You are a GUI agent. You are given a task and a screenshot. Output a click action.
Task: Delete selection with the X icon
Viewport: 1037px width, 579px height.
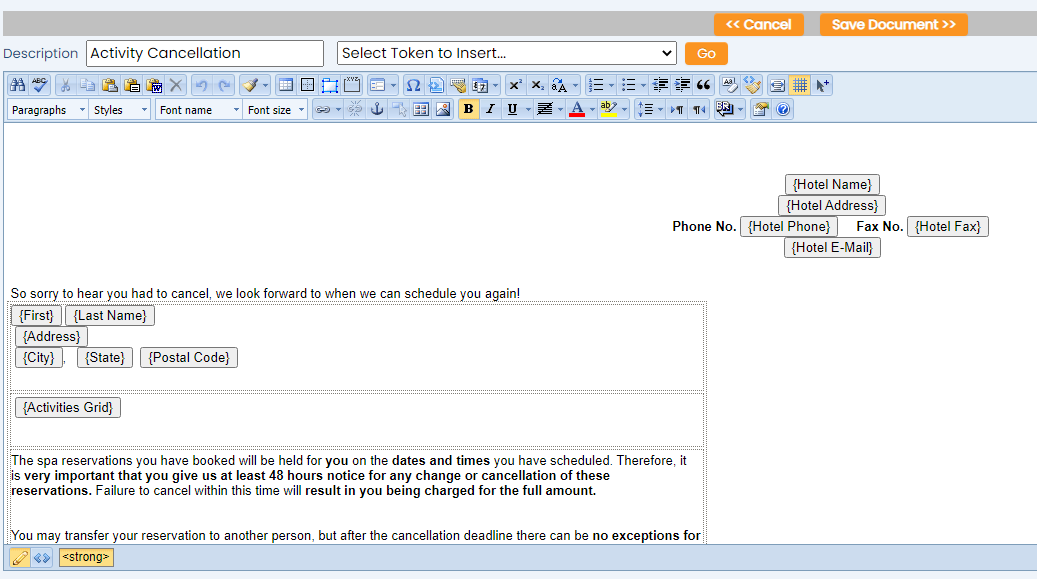point(176,85)
